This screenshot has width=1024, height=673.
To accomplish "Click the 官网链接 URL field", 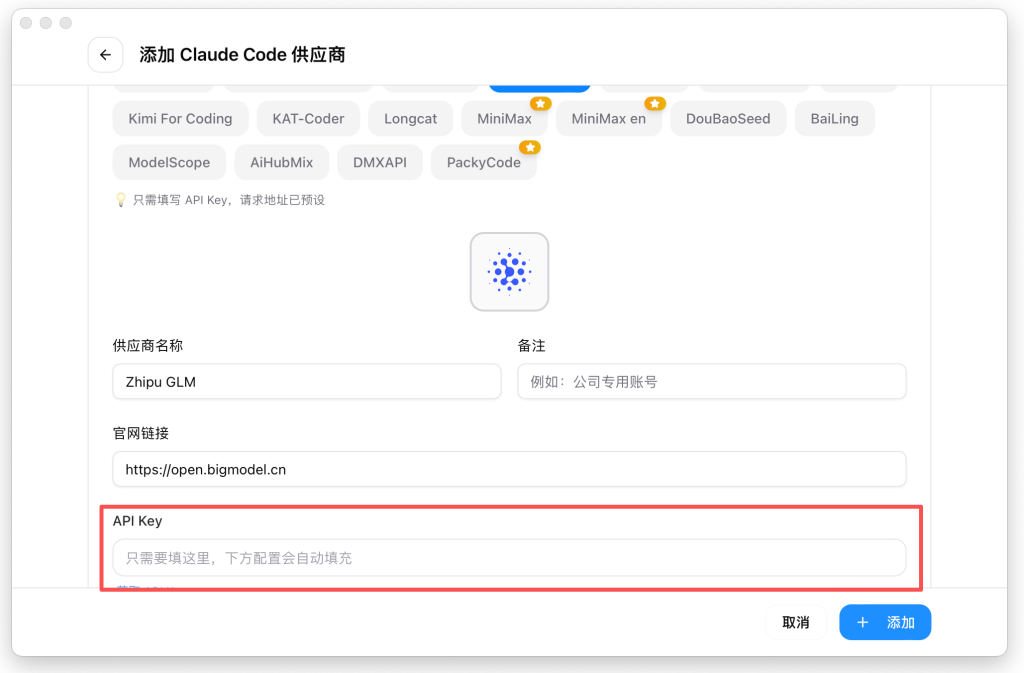I will pyautogui.click(x=509, y=469).
